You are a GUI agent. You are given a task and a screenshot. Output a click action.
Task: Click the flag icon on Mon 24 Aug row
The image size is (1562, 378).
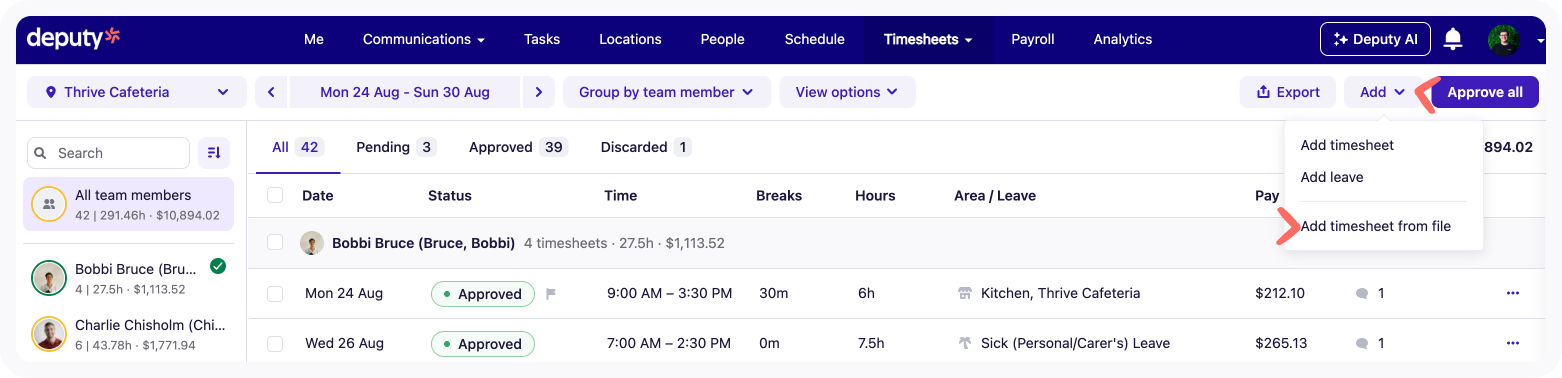pyautogui.click(x=550, y=294)
